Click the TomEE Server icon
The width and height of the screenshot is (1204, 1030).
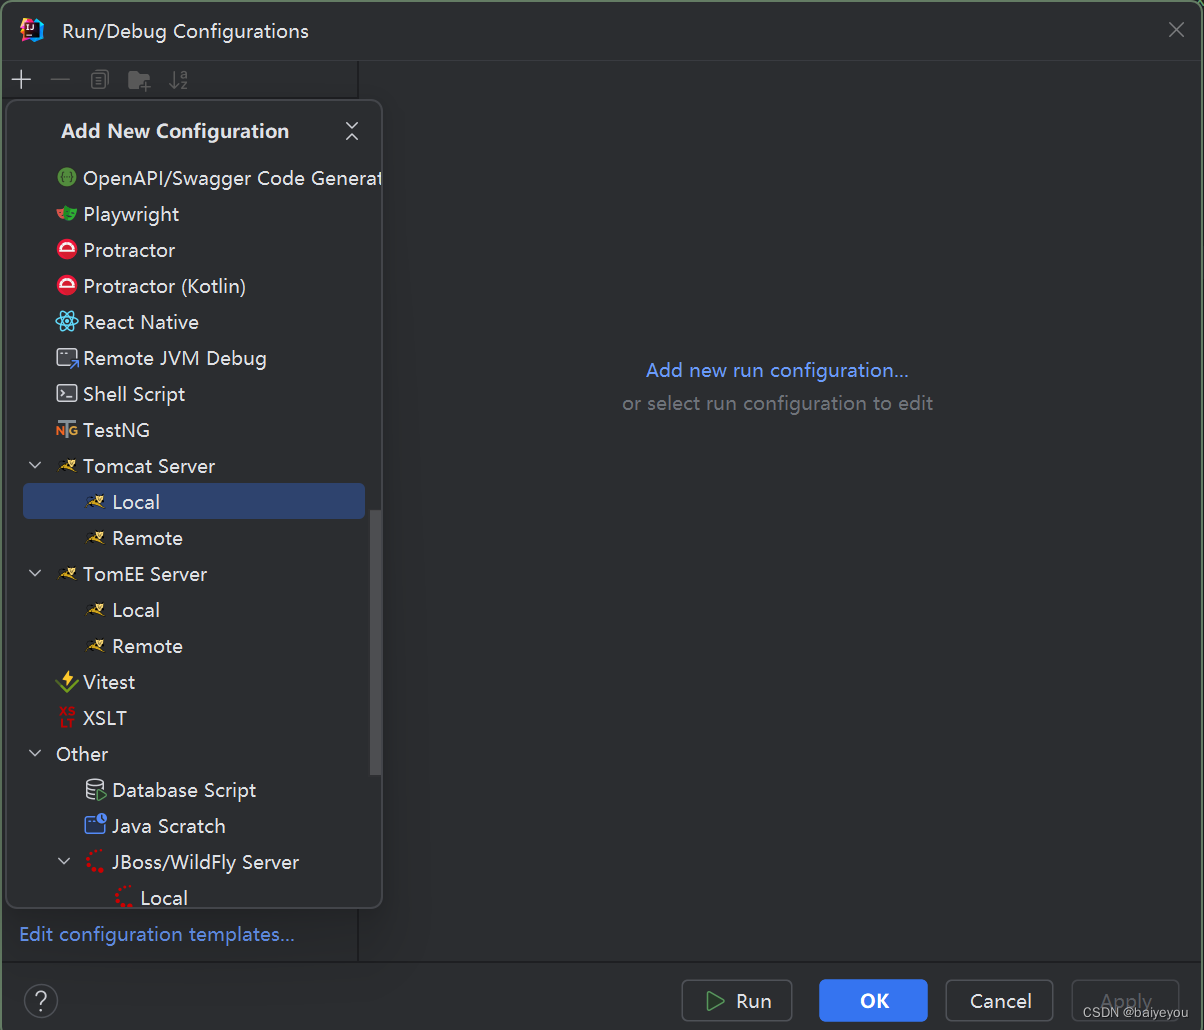click(x=67, y=574)
